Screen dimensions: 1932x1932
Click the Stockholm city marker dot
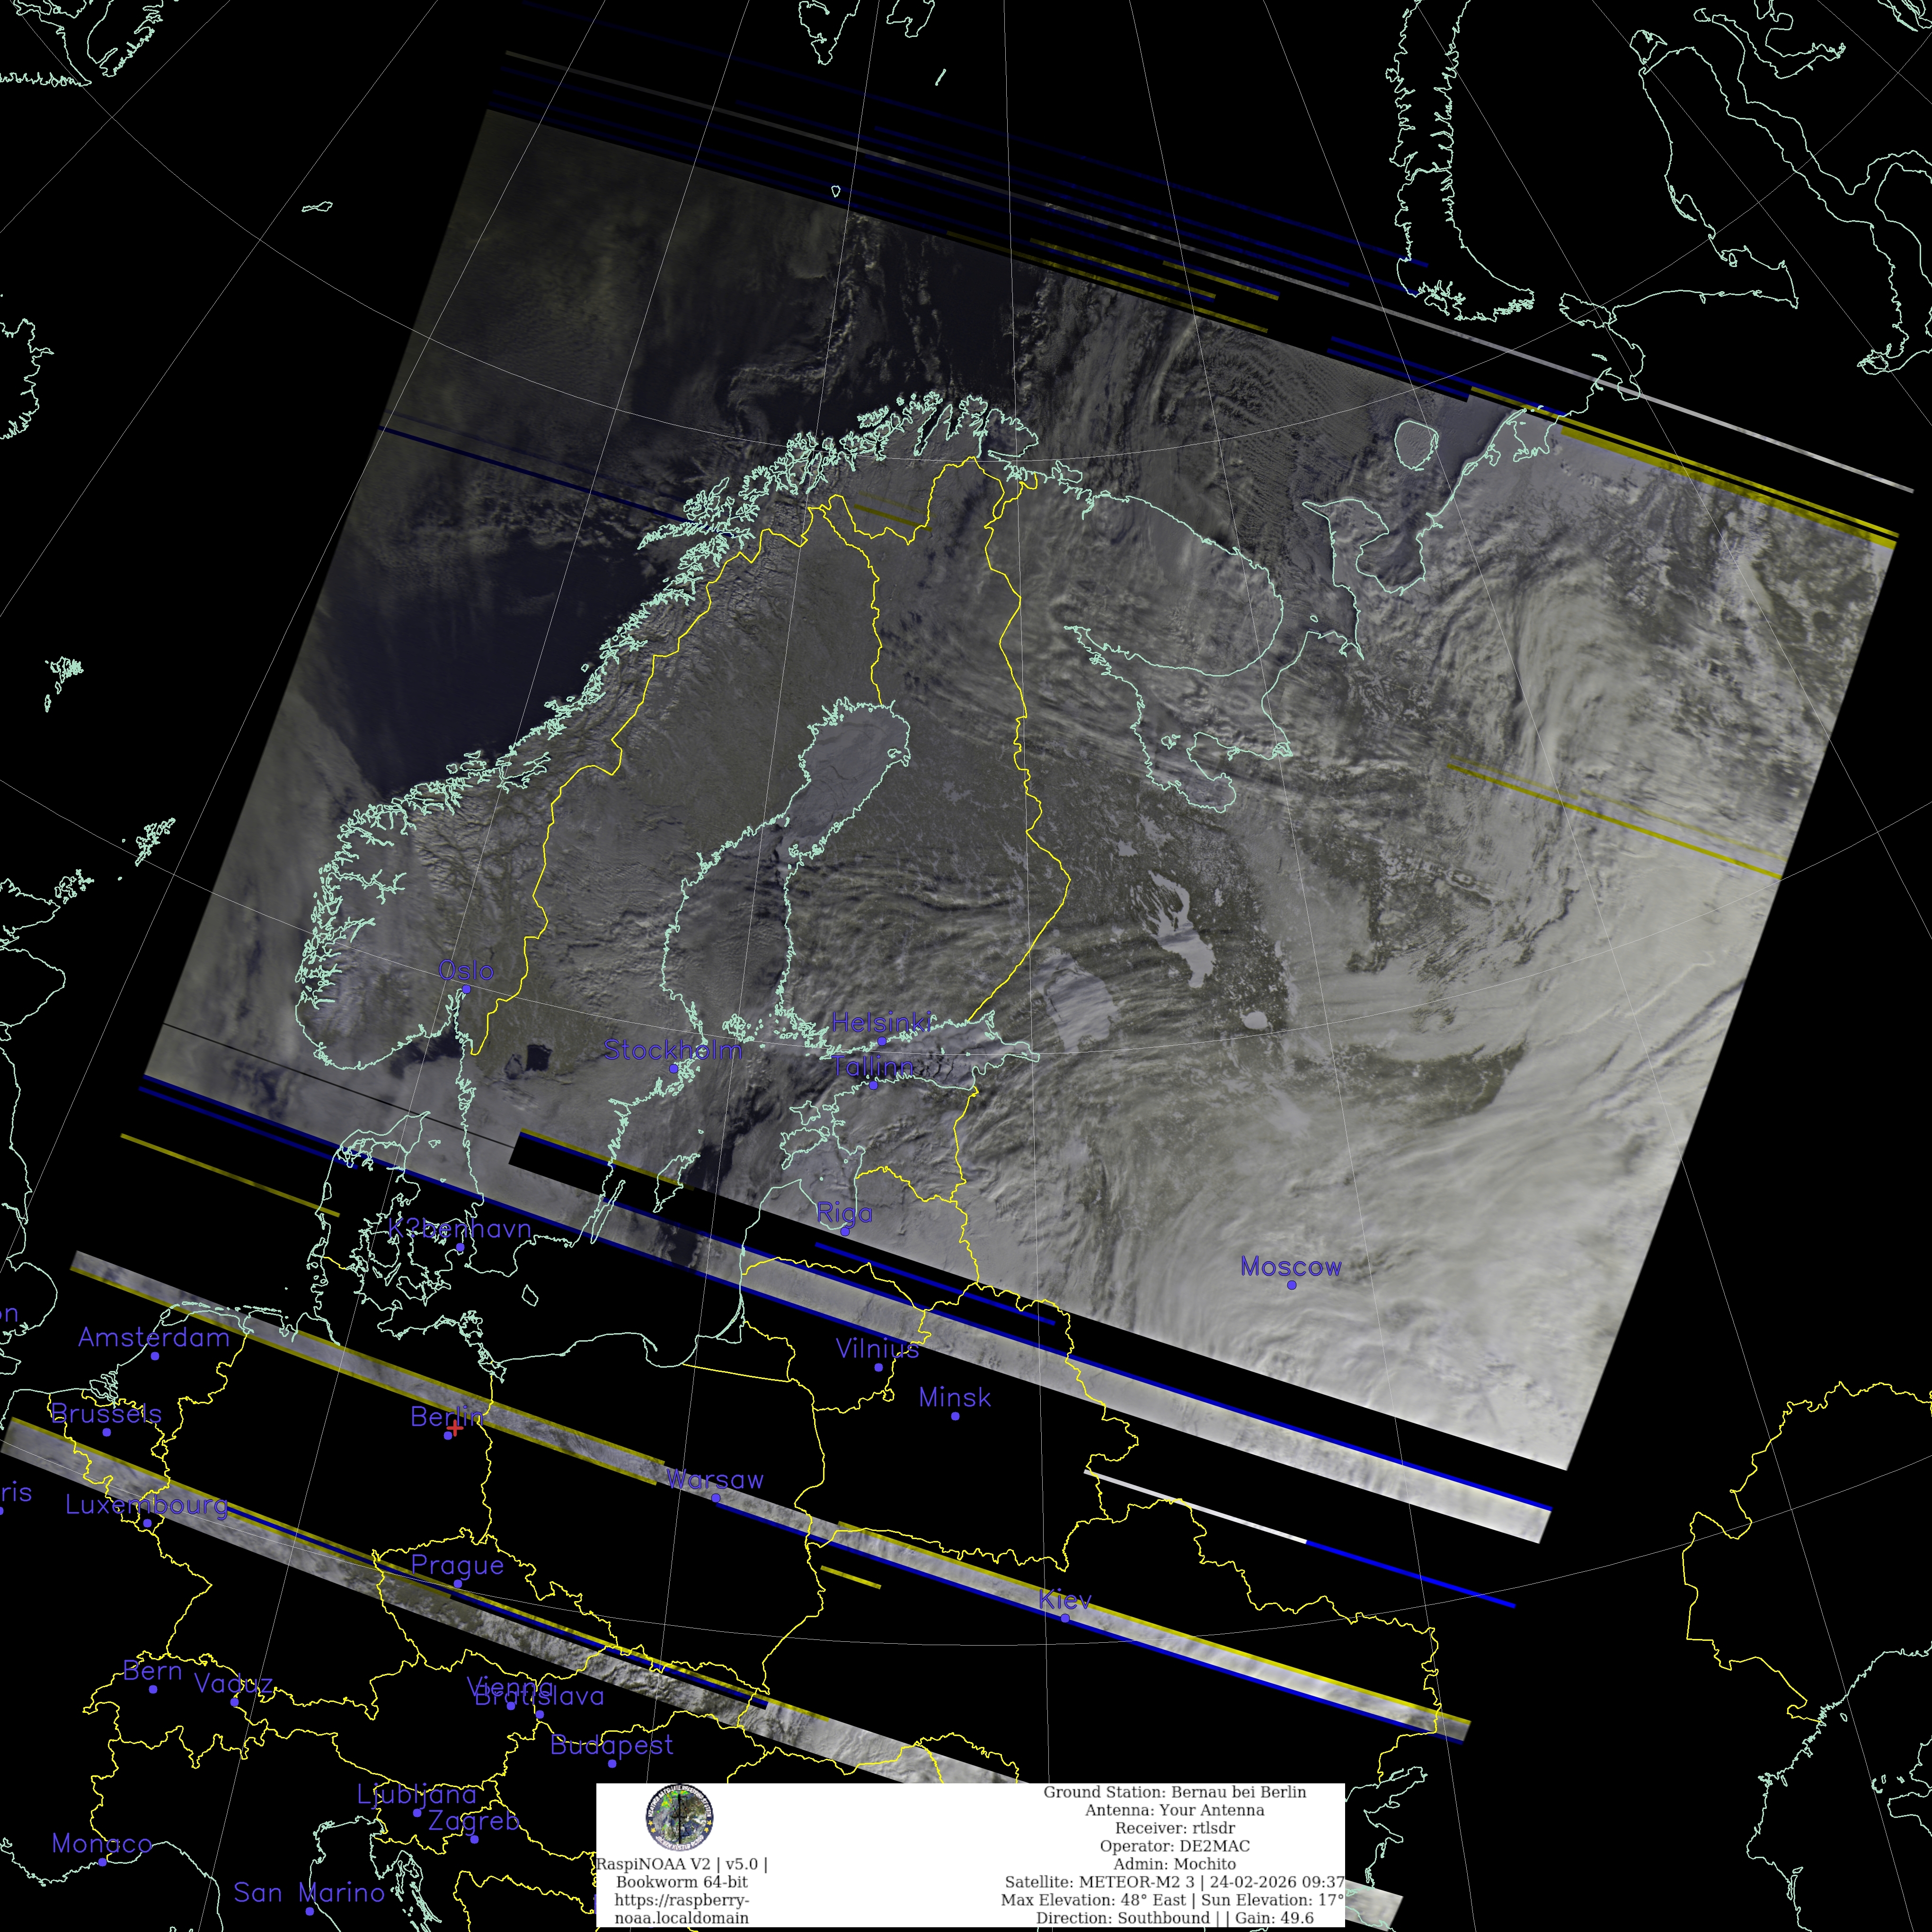674,1069
